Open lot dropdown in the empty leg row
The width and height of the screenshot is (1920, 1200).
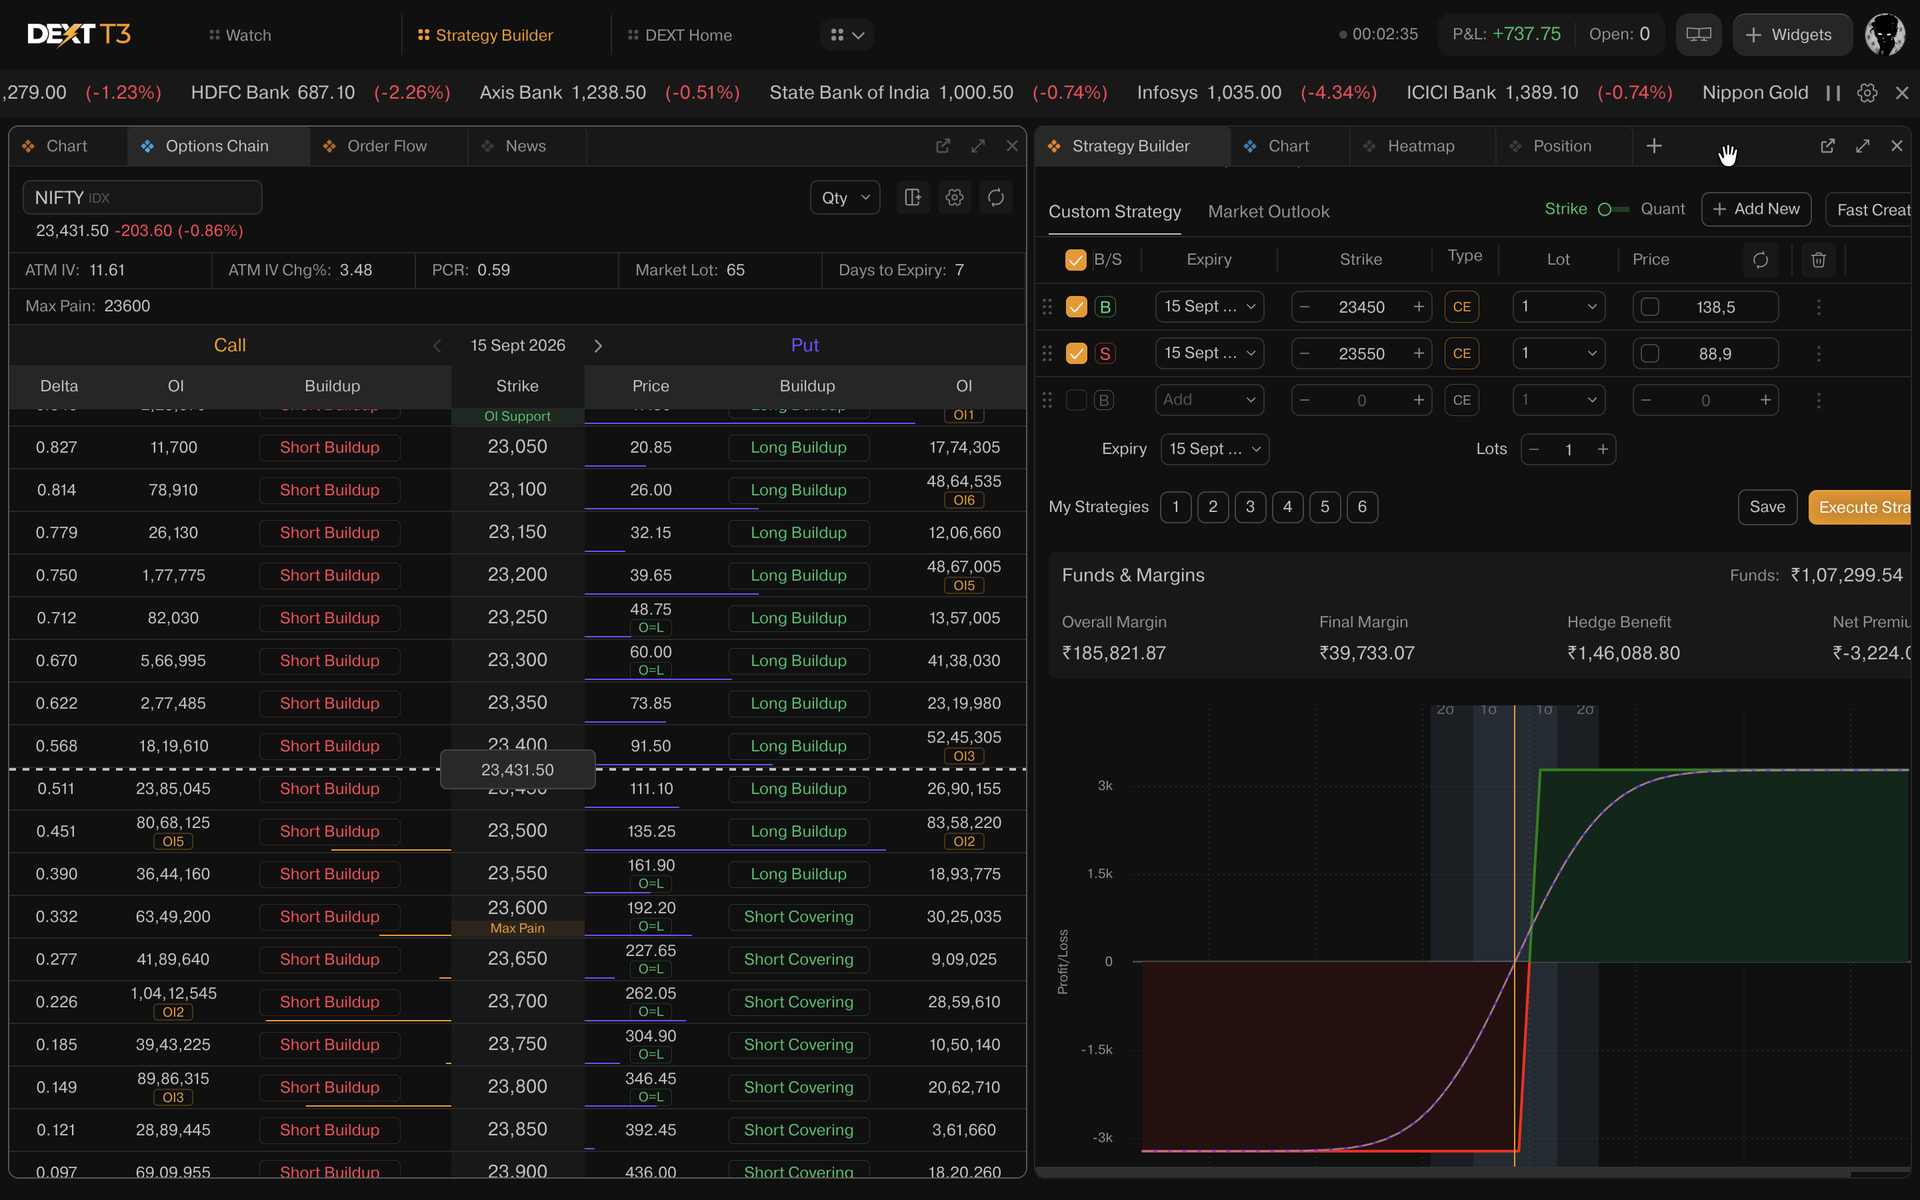coord(1559,400)
